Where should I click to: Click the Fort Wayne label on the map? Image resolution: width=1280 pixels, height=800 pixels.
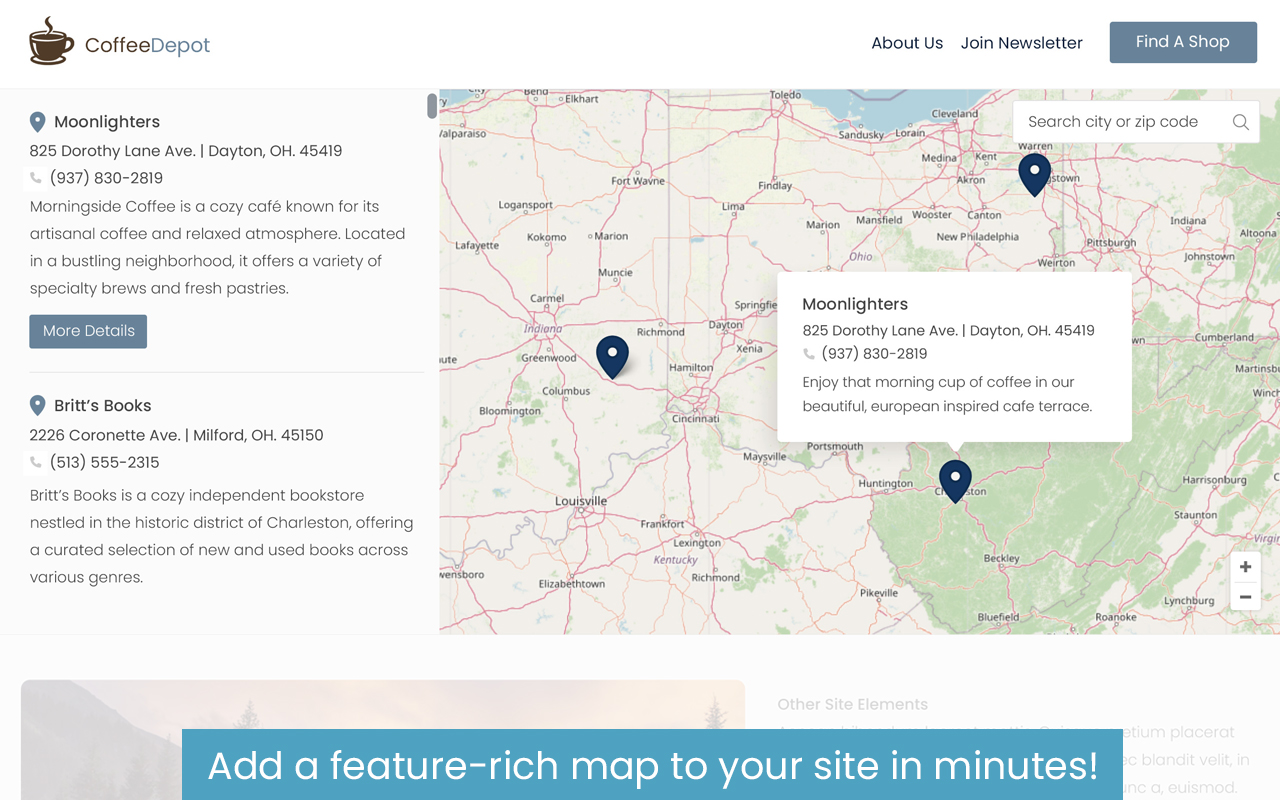pos(638,181)
